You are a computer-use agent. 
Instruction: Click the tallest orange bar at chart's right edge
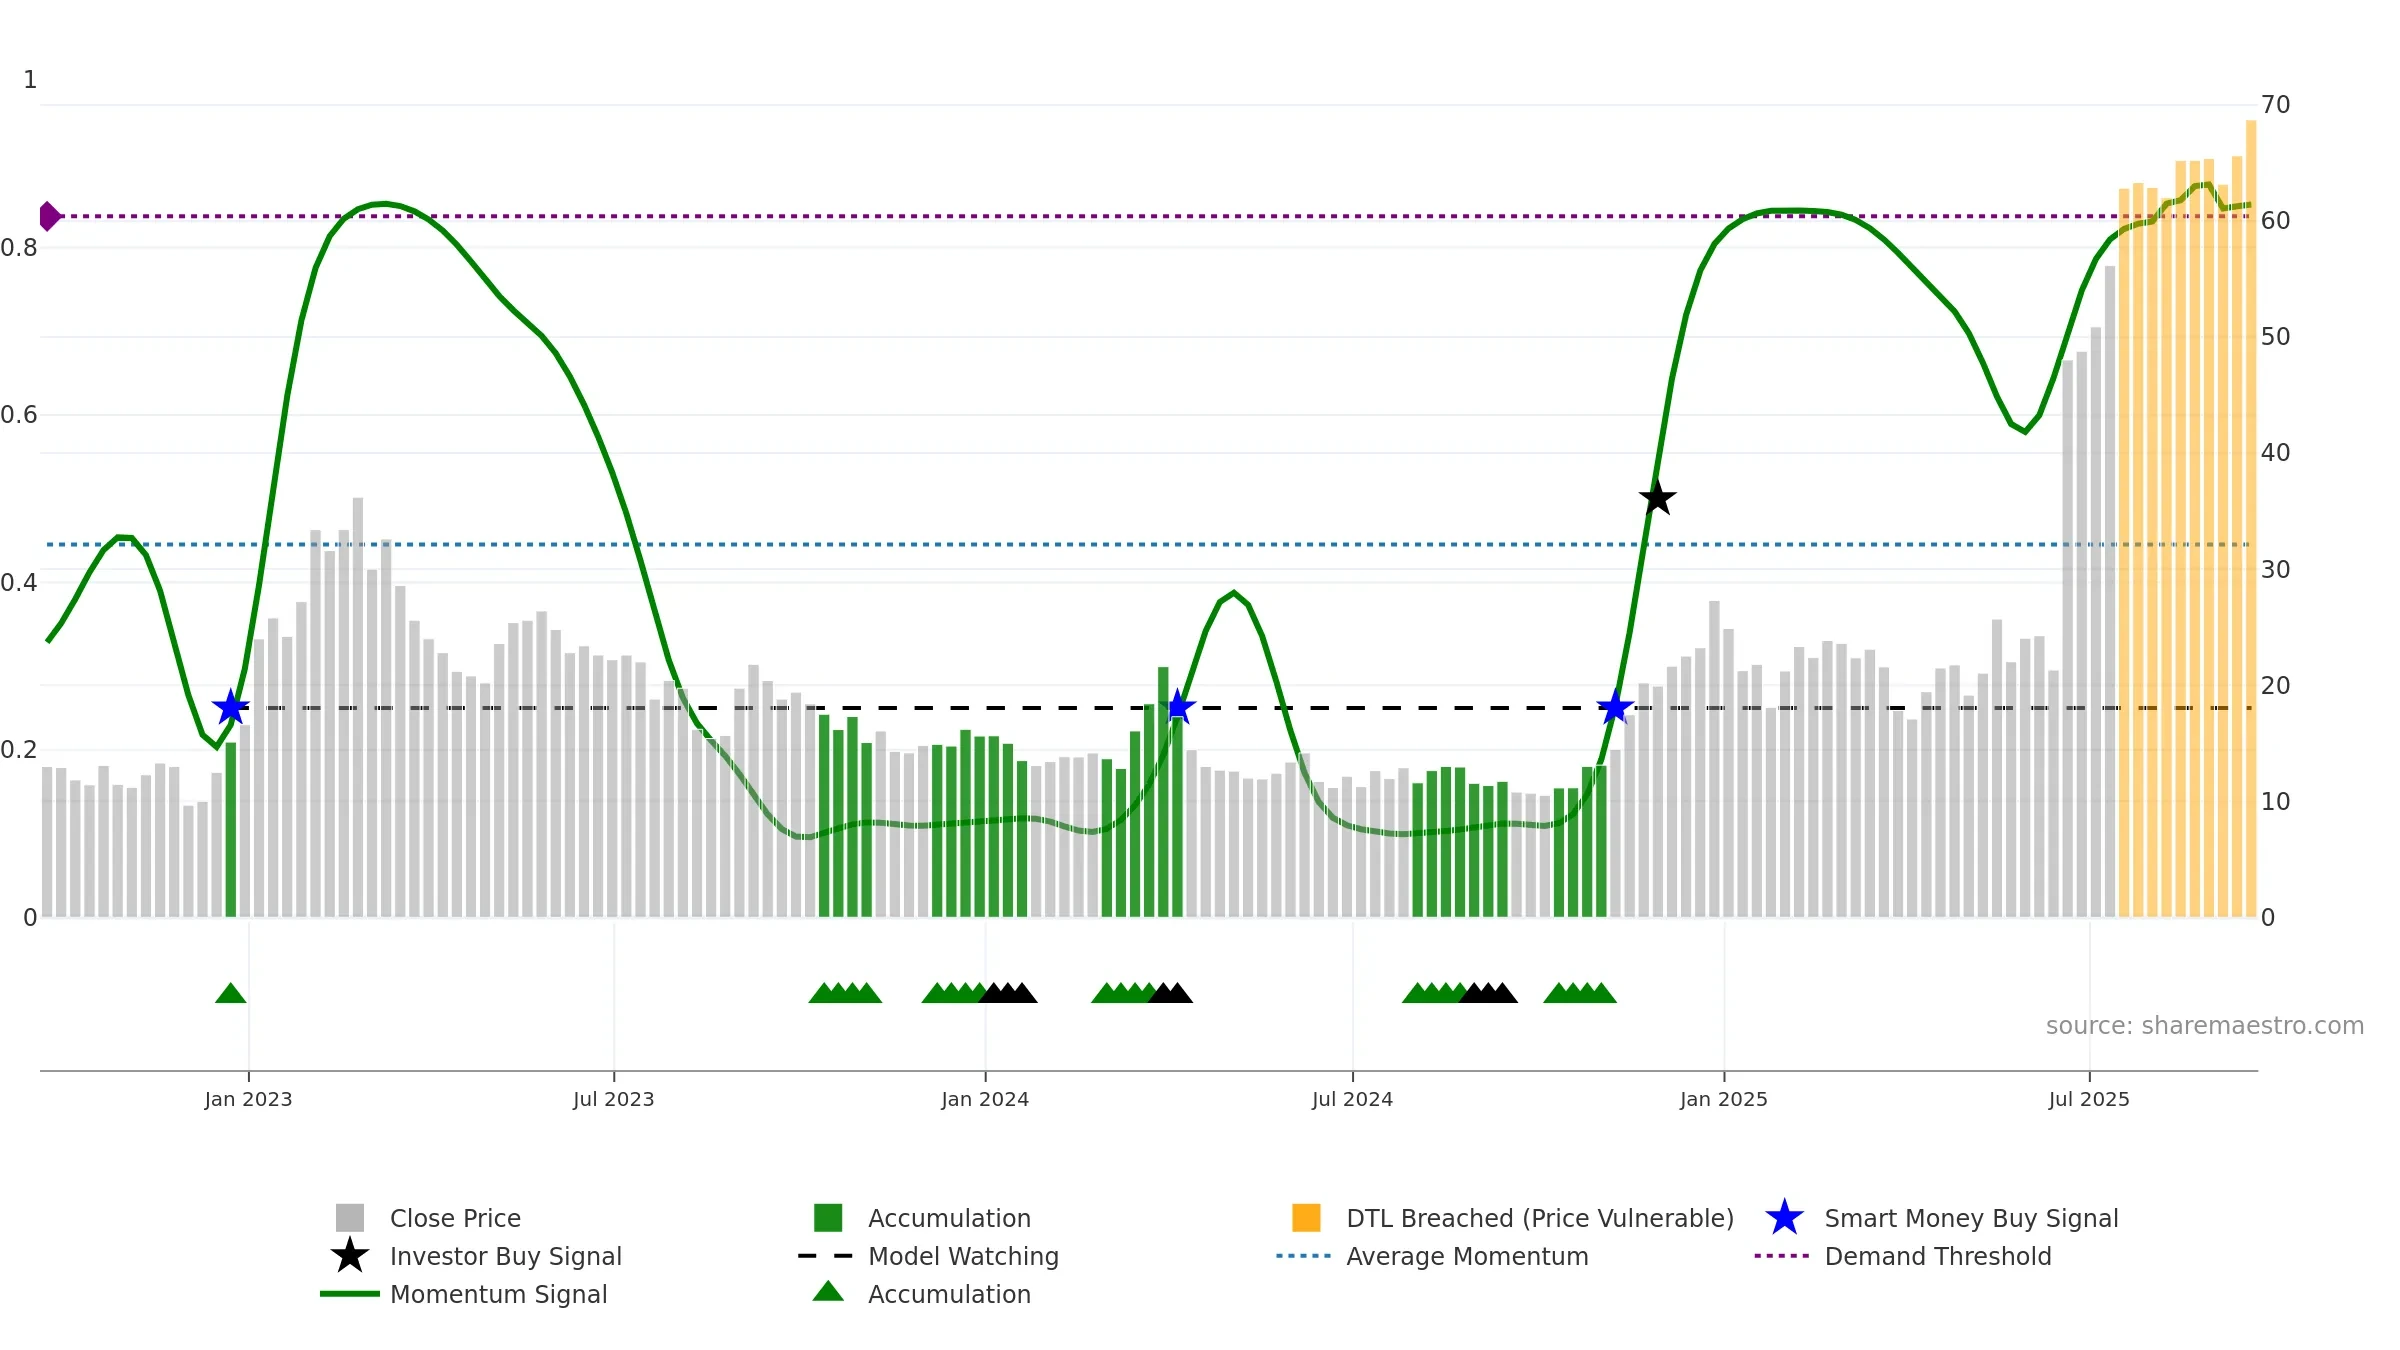[x=2251, y=518]
